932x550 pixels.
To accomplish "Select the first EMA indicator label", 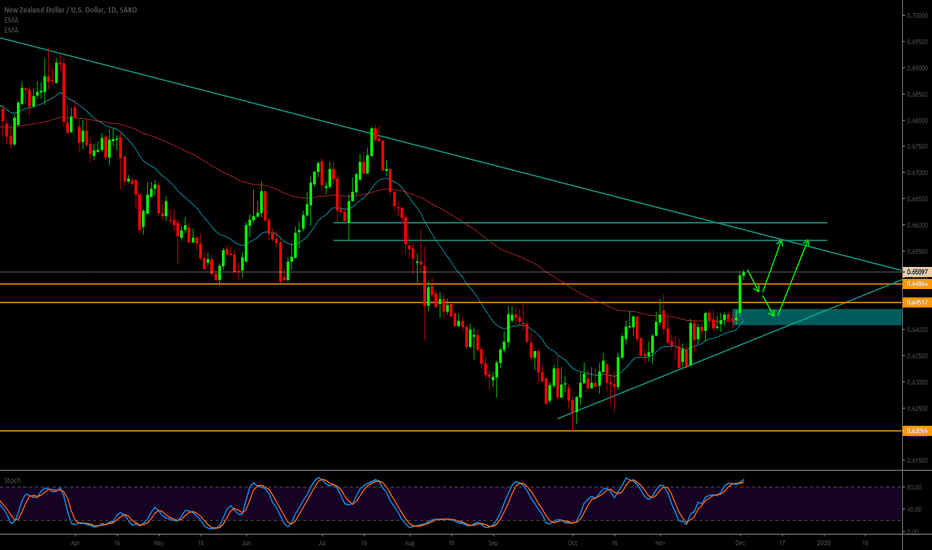I will 10,20.
